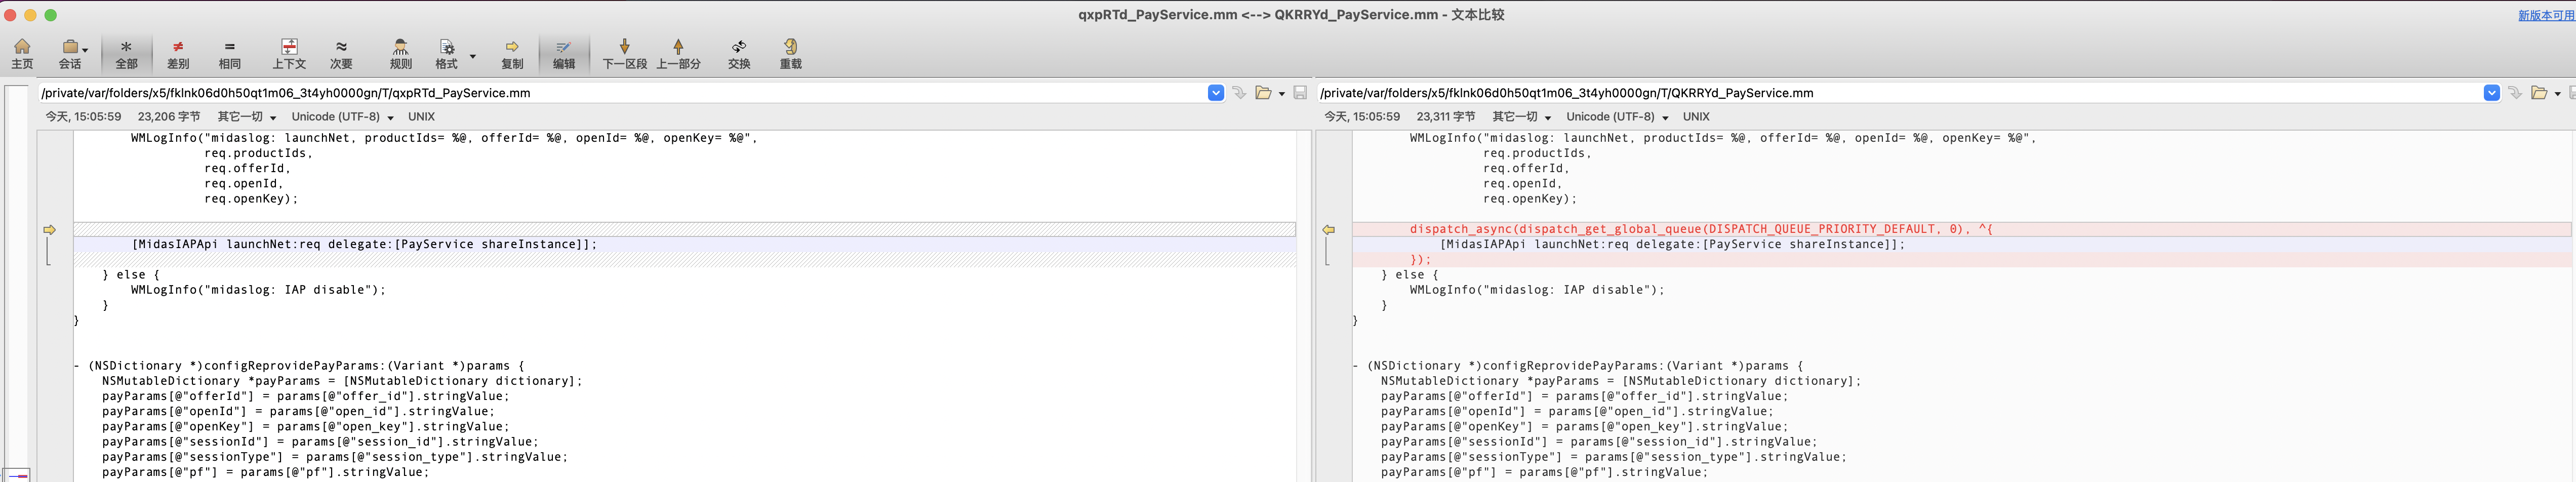Open the 会话 (Session) toolbar menu
This screenshot has width=2576, height=482.
tap(71, 54)
